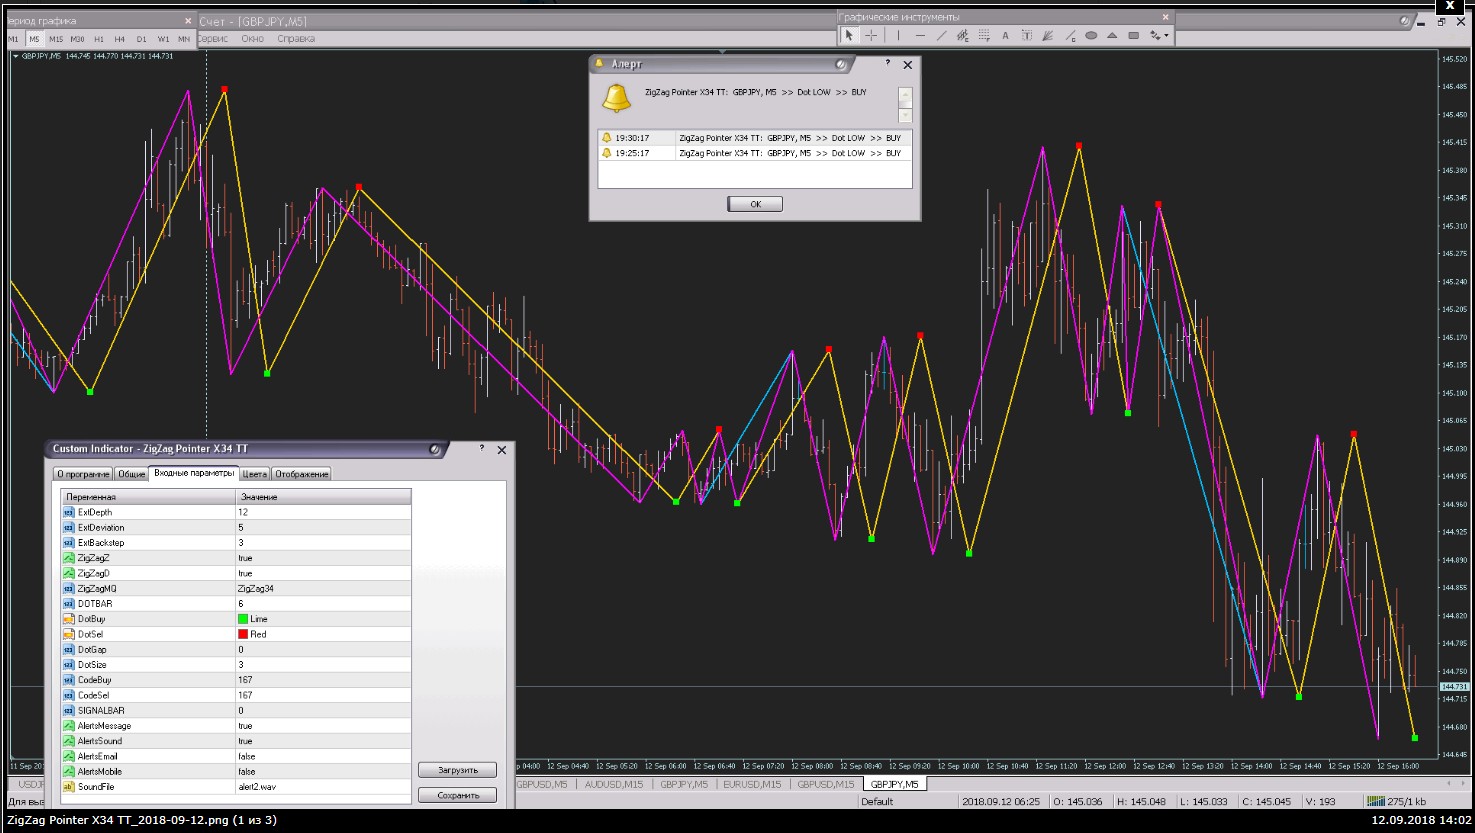
Task: Select the vertical line drawing tool
Action: coord(898,36)
